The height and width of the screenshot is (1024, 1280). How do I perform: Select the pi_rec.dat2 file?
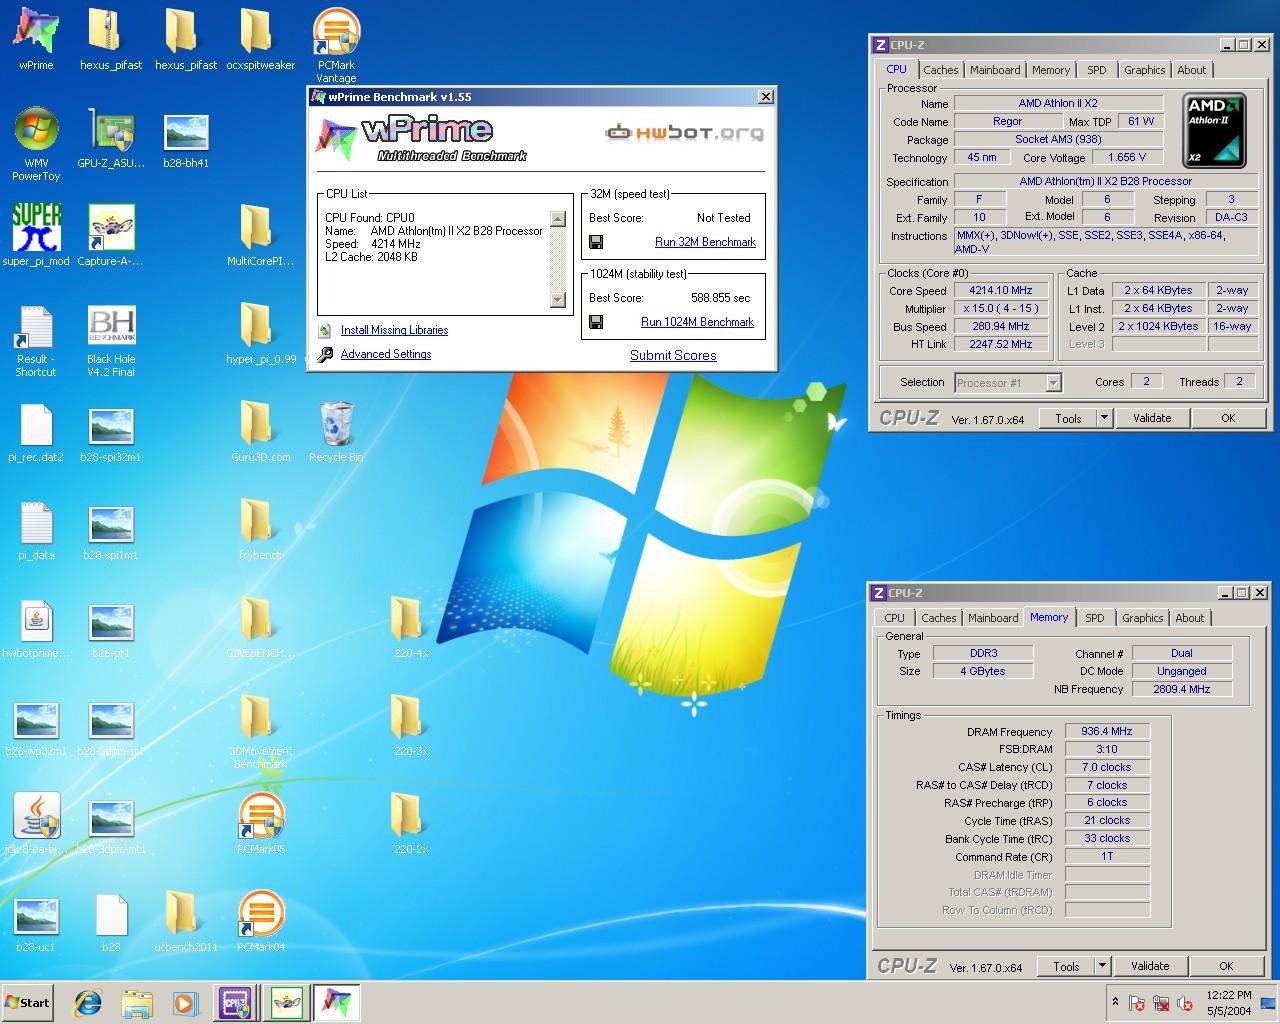[x=36, y=431]
